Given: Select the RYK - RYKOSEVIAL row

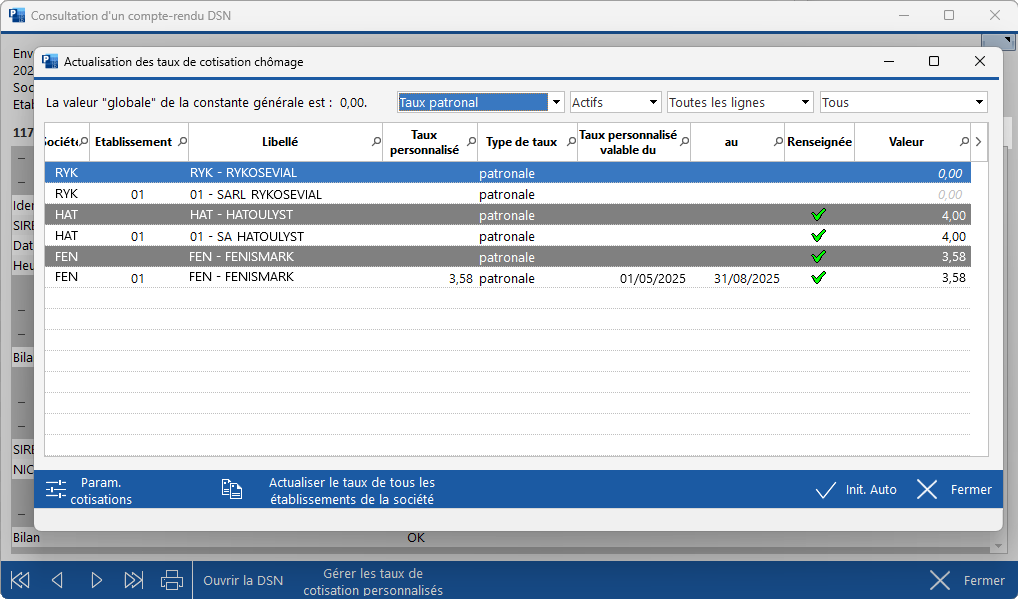Looking at the screenshot, I should point(300,173).
